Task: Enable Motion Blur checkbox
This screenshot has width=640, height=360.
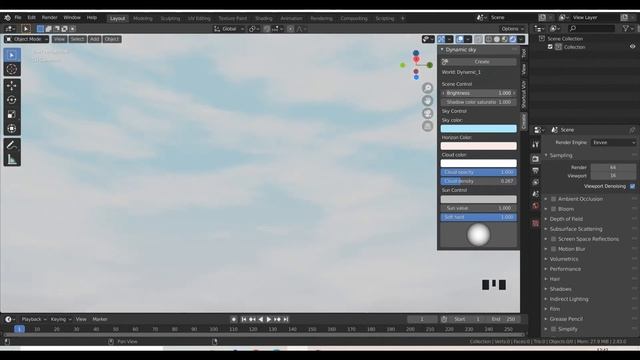Action: 553,249
